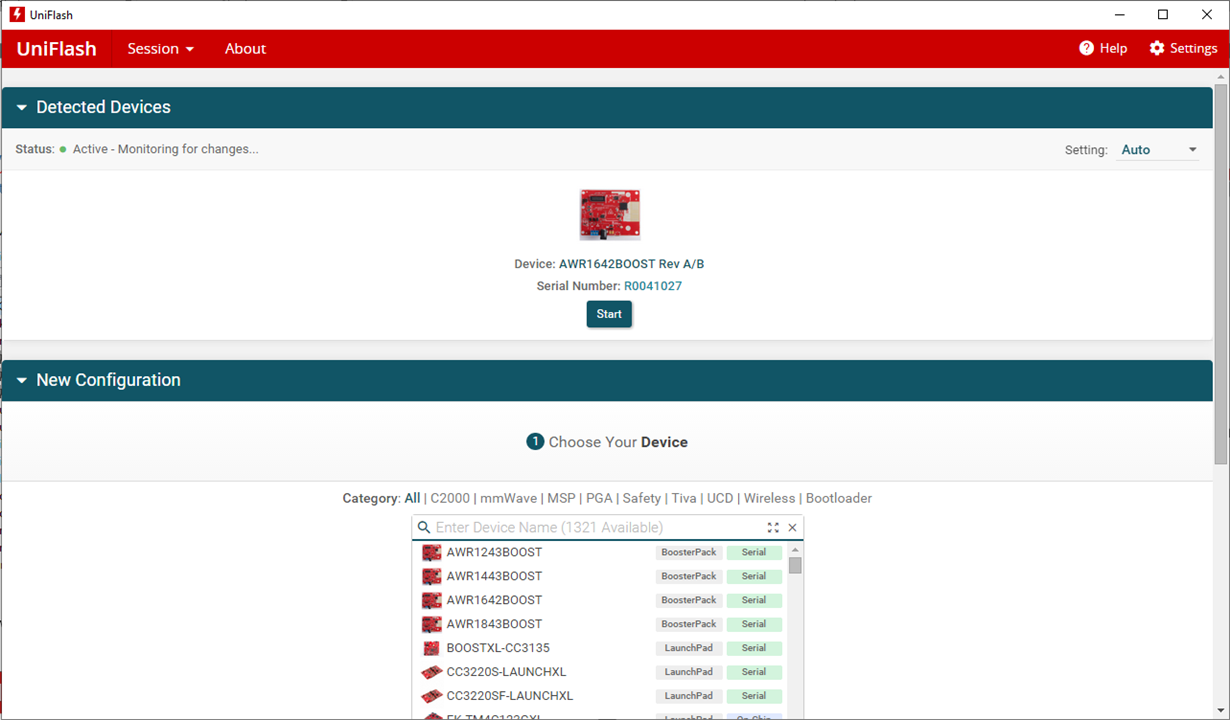1230x720 pixels.
Task: Click LaunchPad tag on BOOSTXL-CC3135 row
Action: tap(689, 648)
